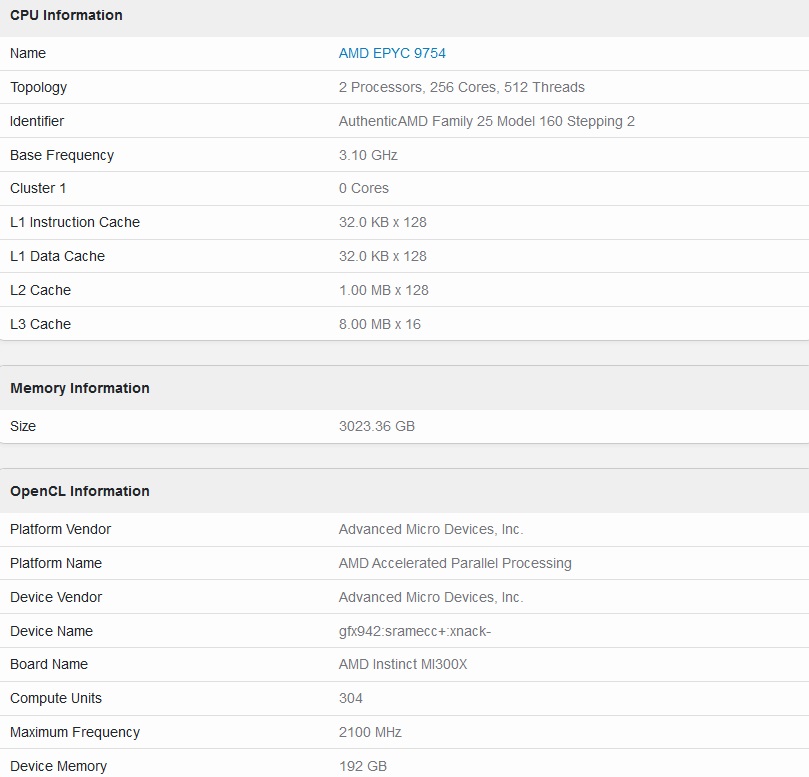The image size is (809, 777).
Task: Open the AMD EPYC 9754 link
Action: pyautogui.click(x=392, y=53)
